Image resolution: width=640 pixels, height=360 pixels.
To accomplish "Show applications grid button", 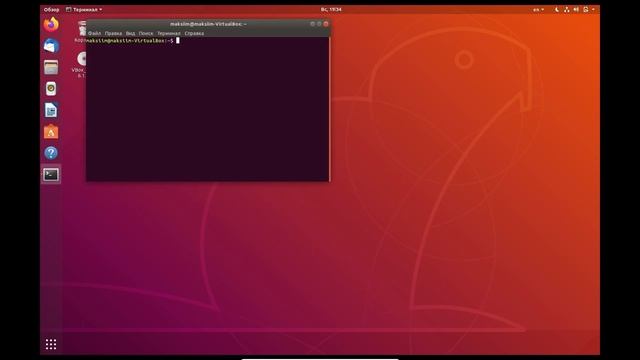I will 51,344.
